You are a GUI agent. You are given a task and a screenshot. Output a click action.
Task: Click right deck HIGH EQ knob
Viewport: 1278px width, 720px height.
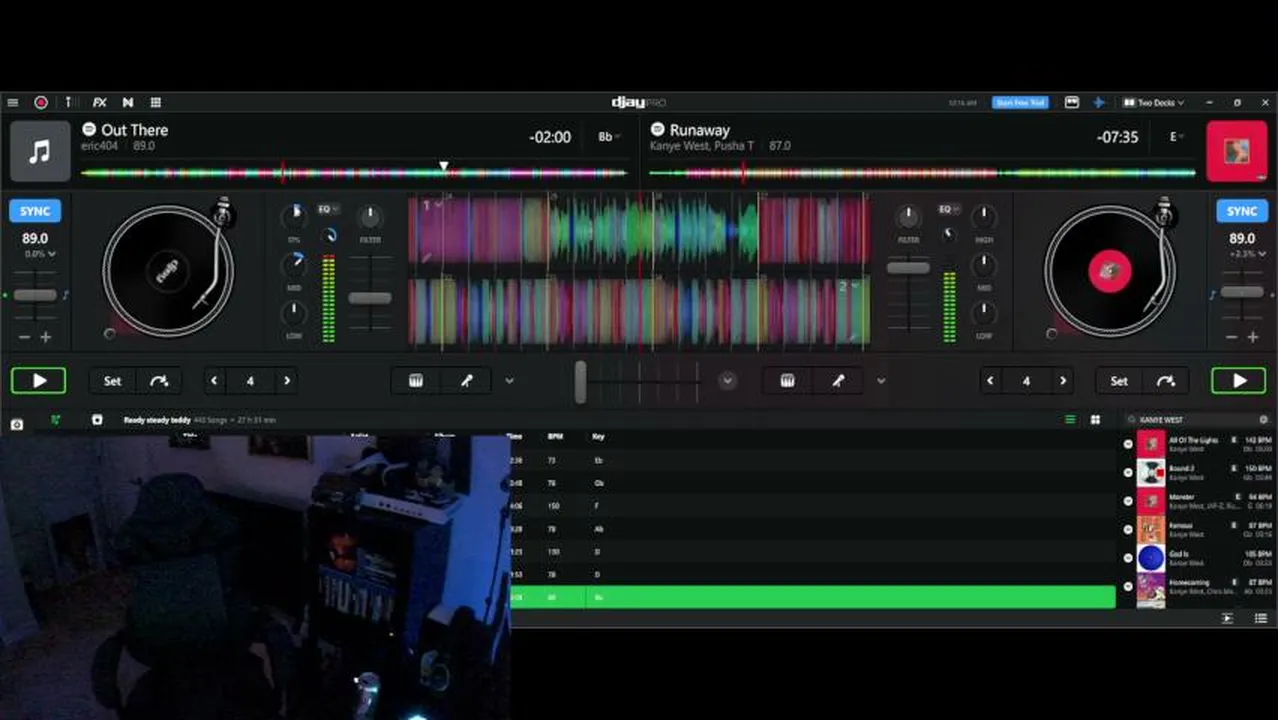984,215
